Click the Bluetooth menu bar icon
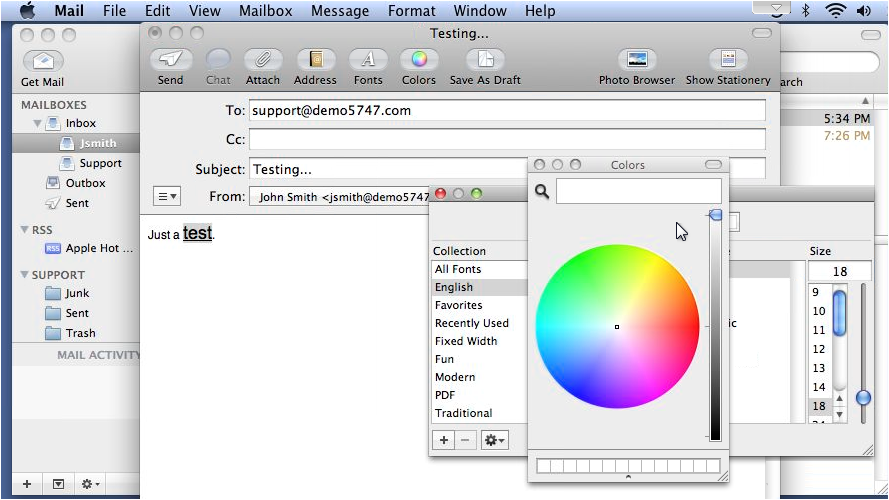Viewport: 889px width, 500px height. tap(805, 10)
